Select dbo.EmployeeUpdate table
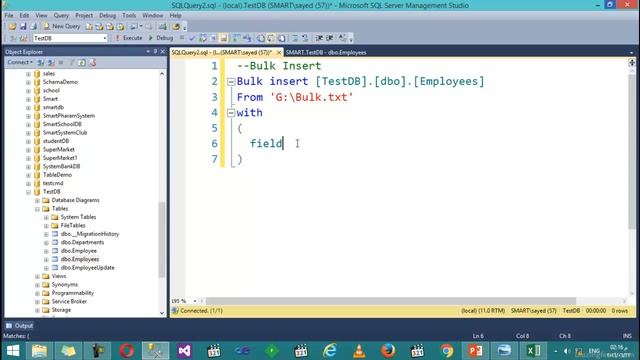The width and height of the screenshot is (640, 360). click(87, 268)
